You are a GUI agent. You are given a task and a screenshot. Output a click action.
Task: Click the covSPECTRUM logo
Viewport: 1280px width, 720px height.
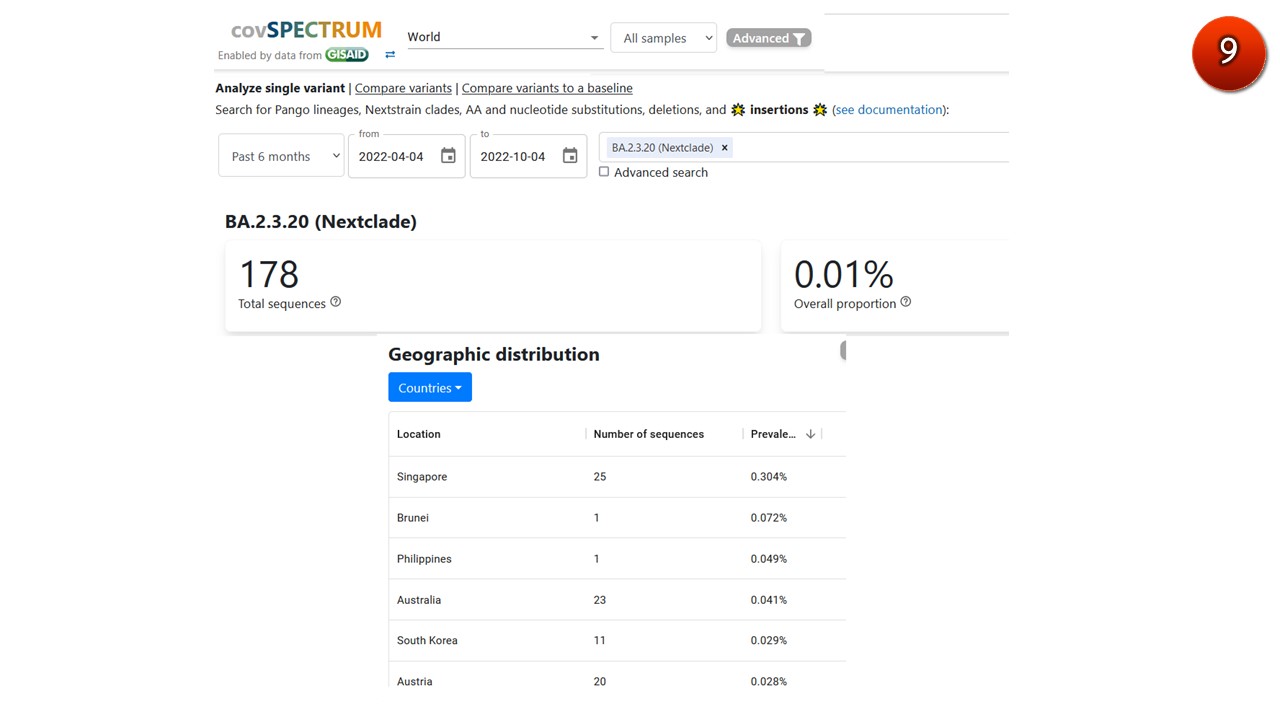click(x=306, y=30)
